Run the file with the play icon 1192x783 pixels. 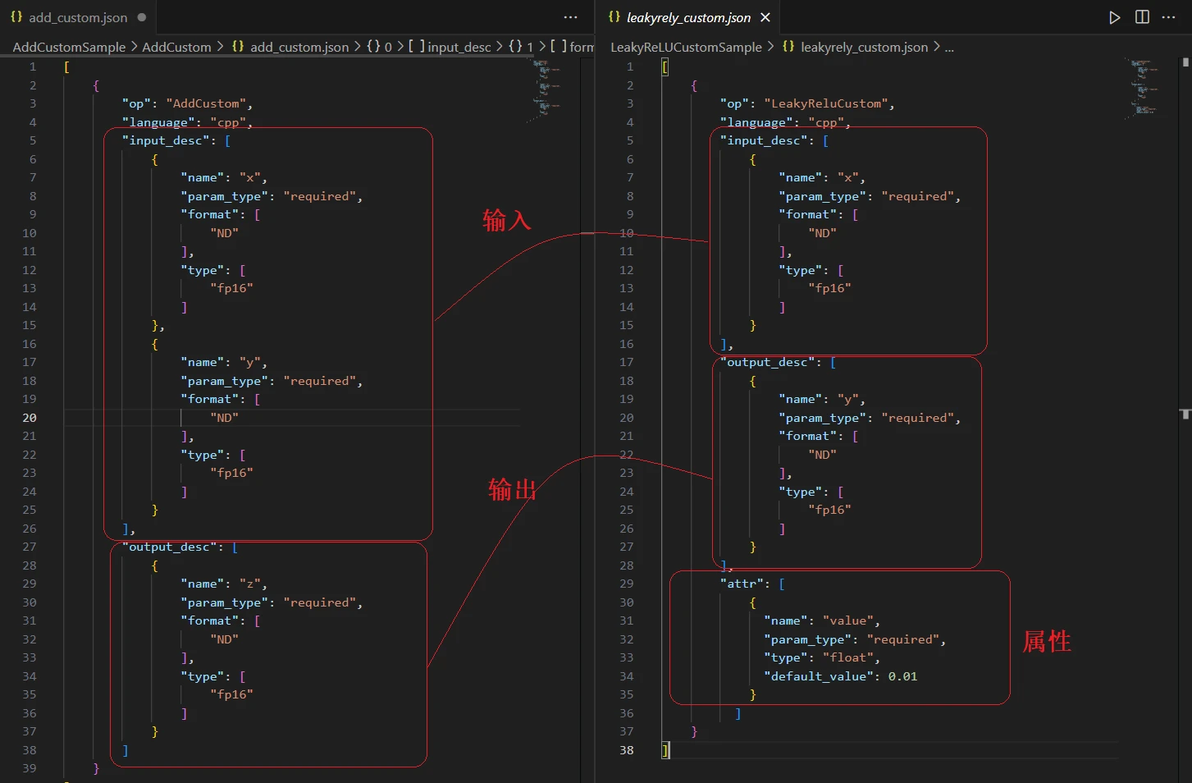(1114, 17)
